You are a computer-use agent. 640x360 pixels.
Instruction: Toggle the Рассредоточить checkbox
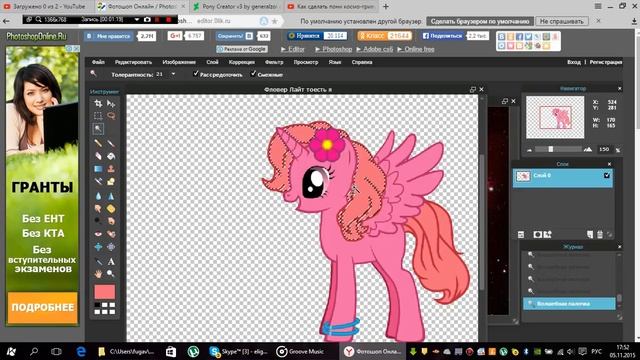point(196,74)
